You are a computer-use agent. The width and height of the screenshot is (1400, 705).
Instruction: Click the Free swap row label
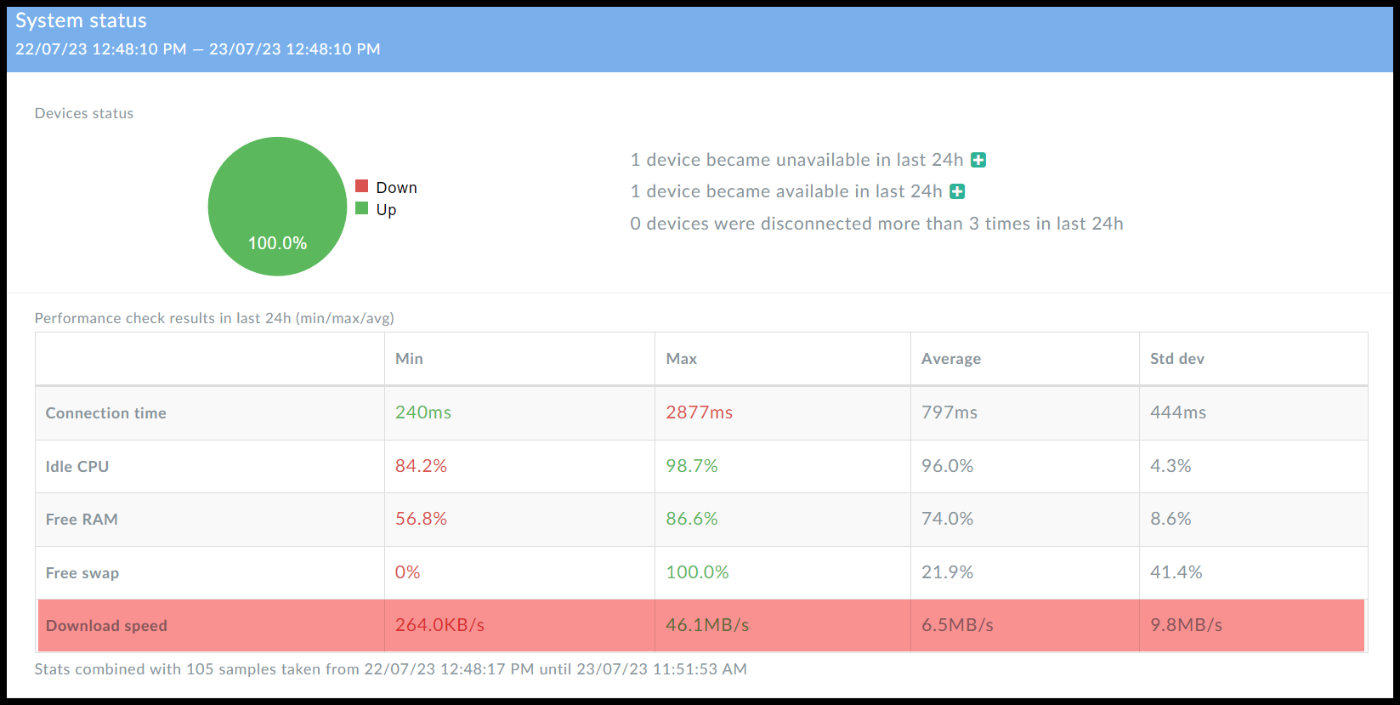(82, 573)
